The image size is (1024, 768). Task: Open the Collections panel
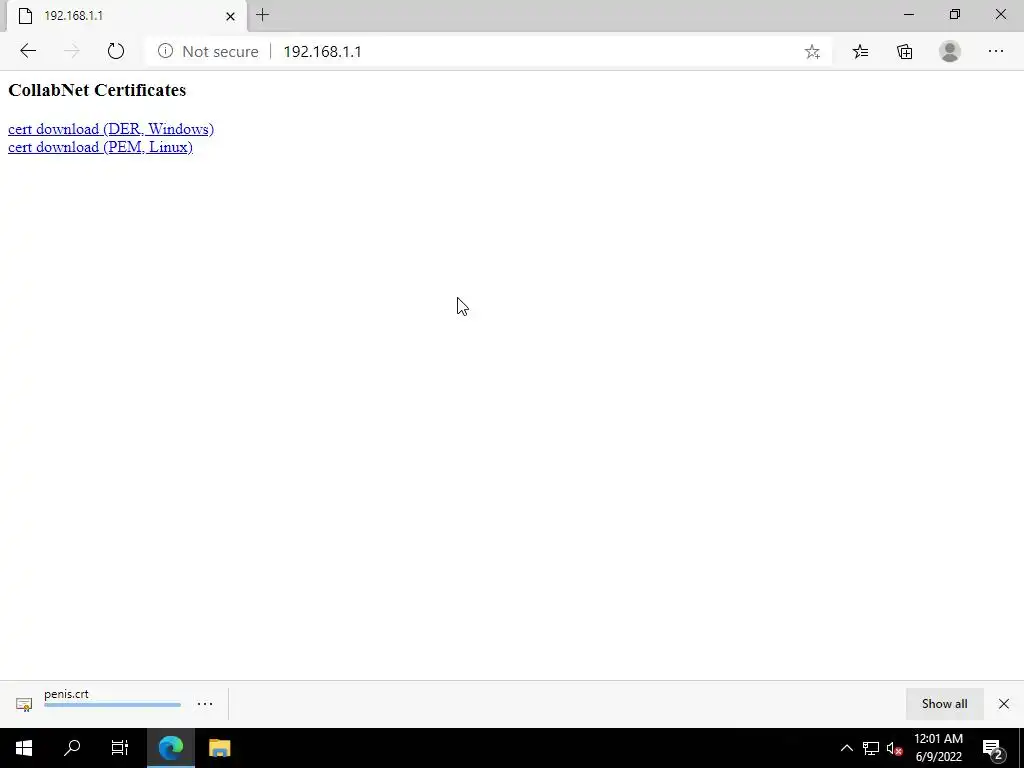coord(904,52)
